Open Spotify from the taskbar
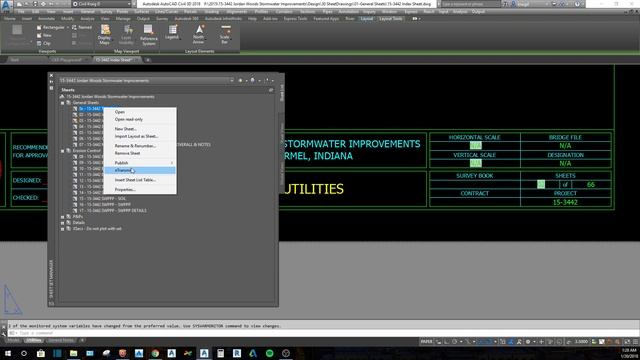 [x=269, y=353]
